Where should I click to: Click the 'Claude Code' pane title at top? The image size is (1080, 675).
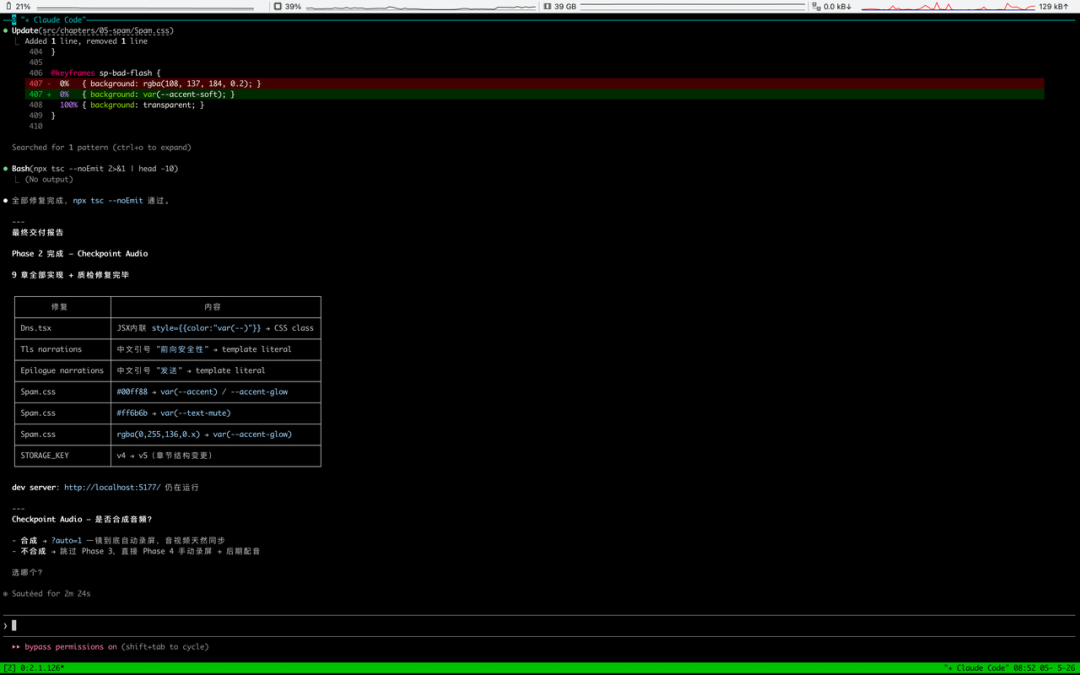click(56, 20)
